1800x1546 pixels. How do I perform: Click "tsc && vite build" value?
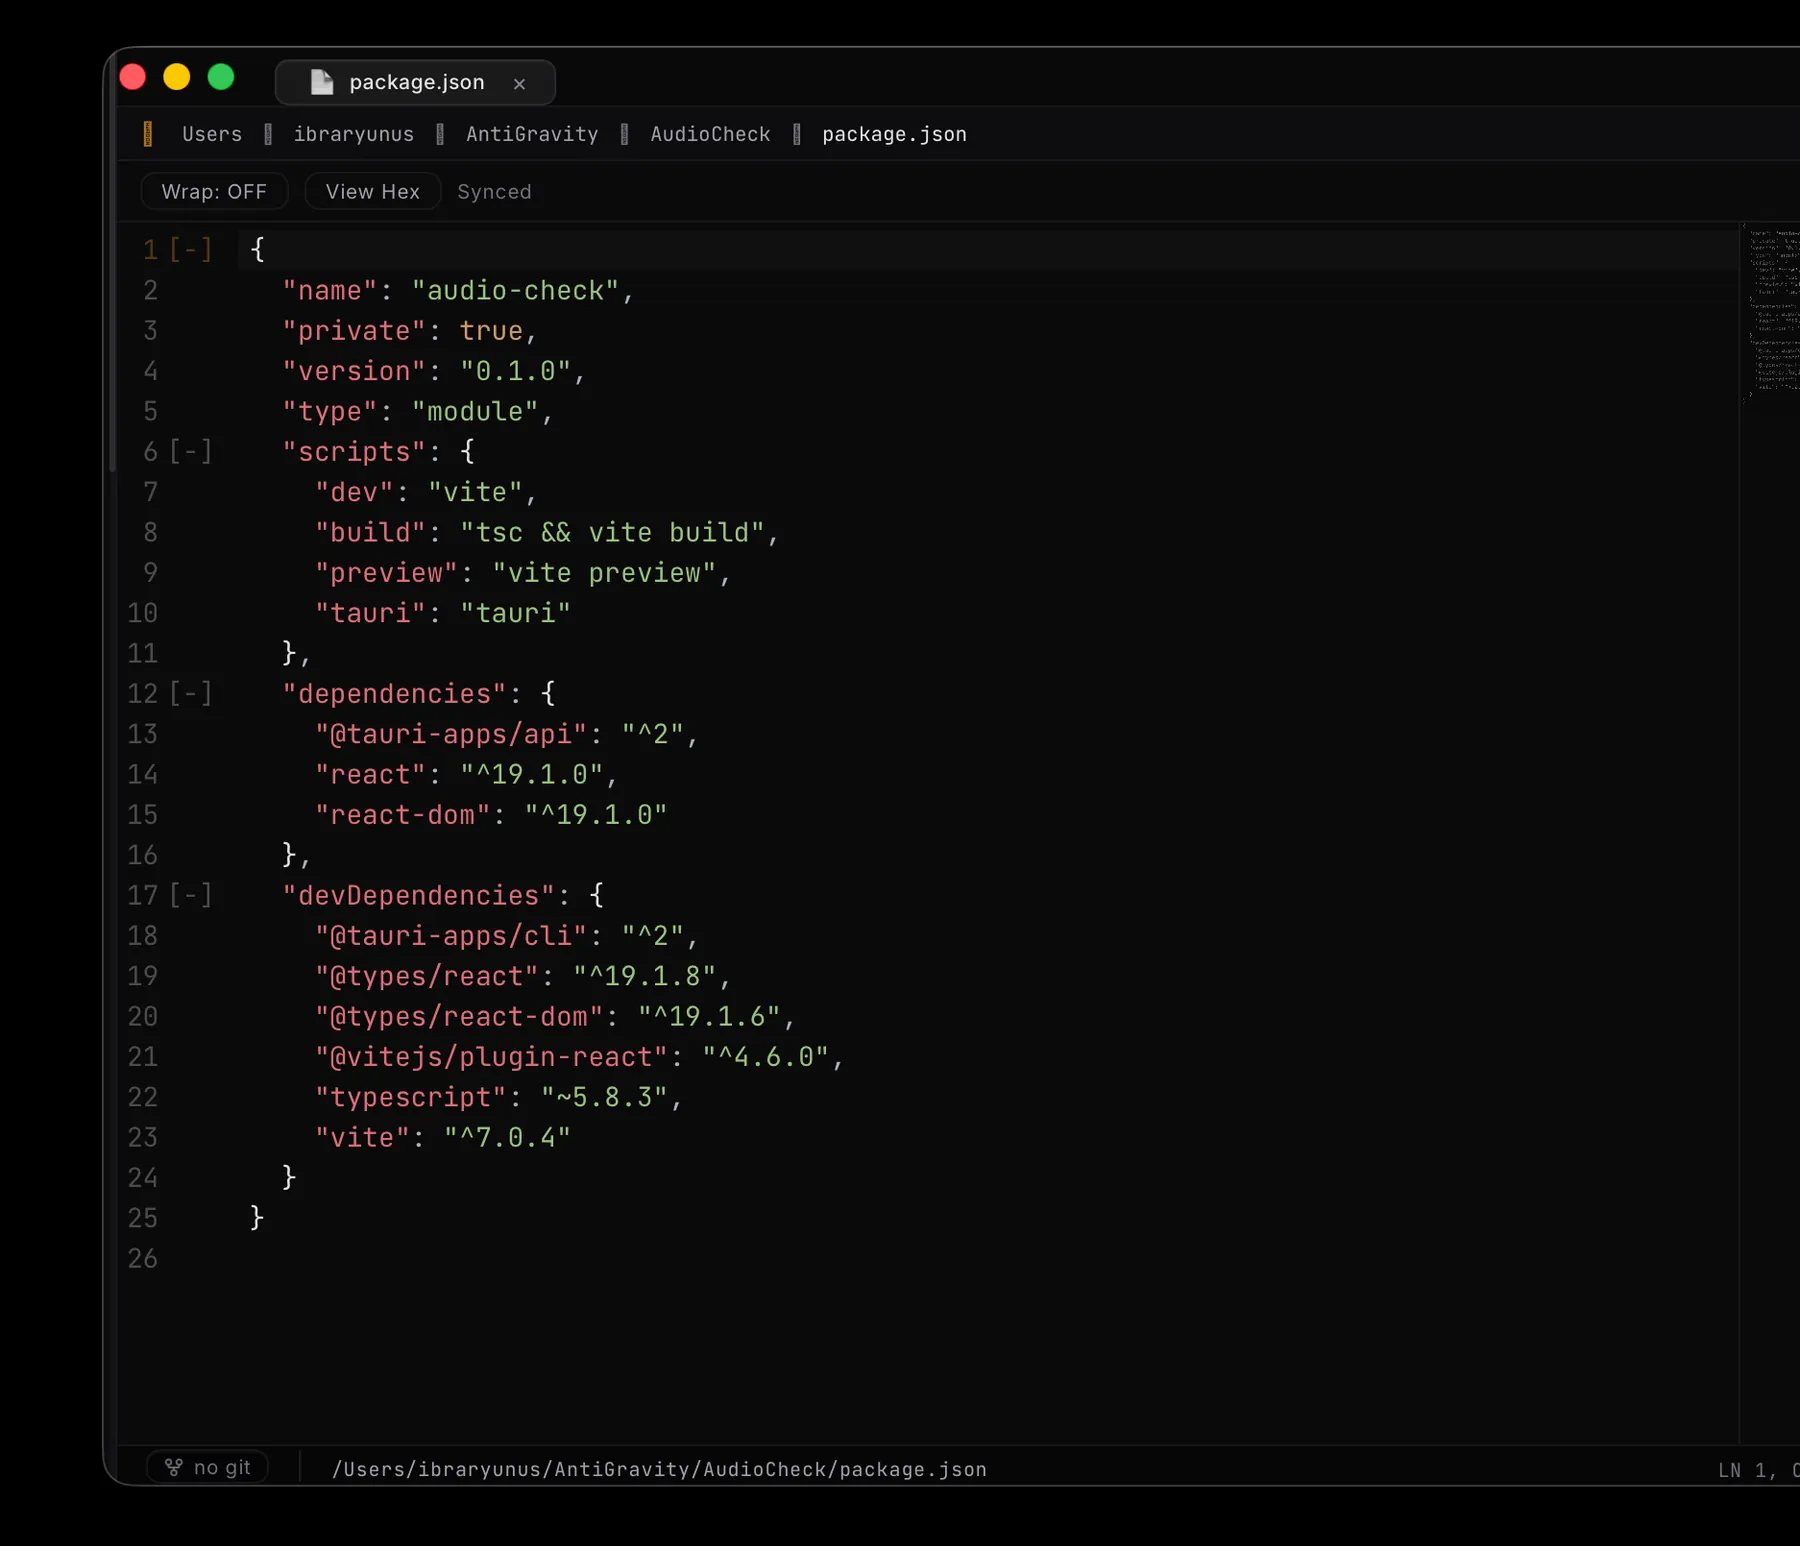click(613, 532)
